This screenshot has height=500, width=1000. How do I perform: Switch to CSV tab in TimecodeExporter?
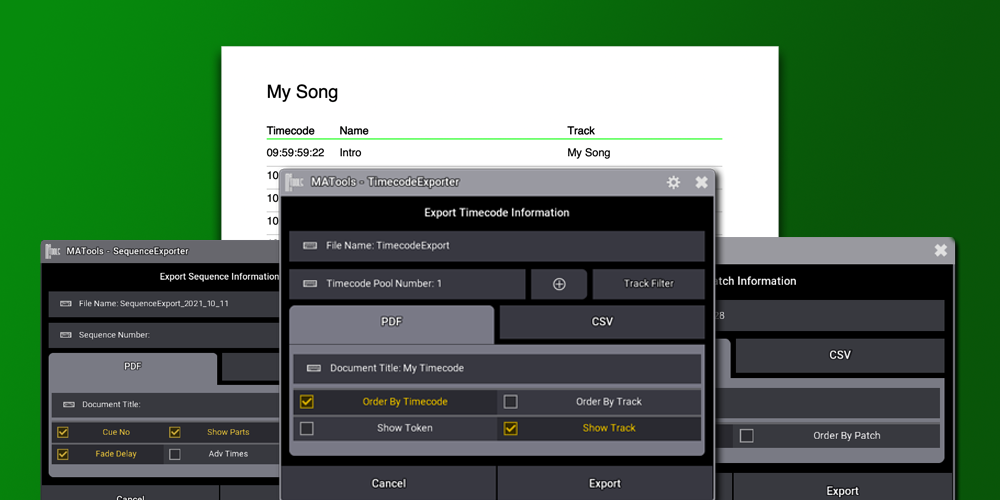pyautogui.click(x=602, y=322)
